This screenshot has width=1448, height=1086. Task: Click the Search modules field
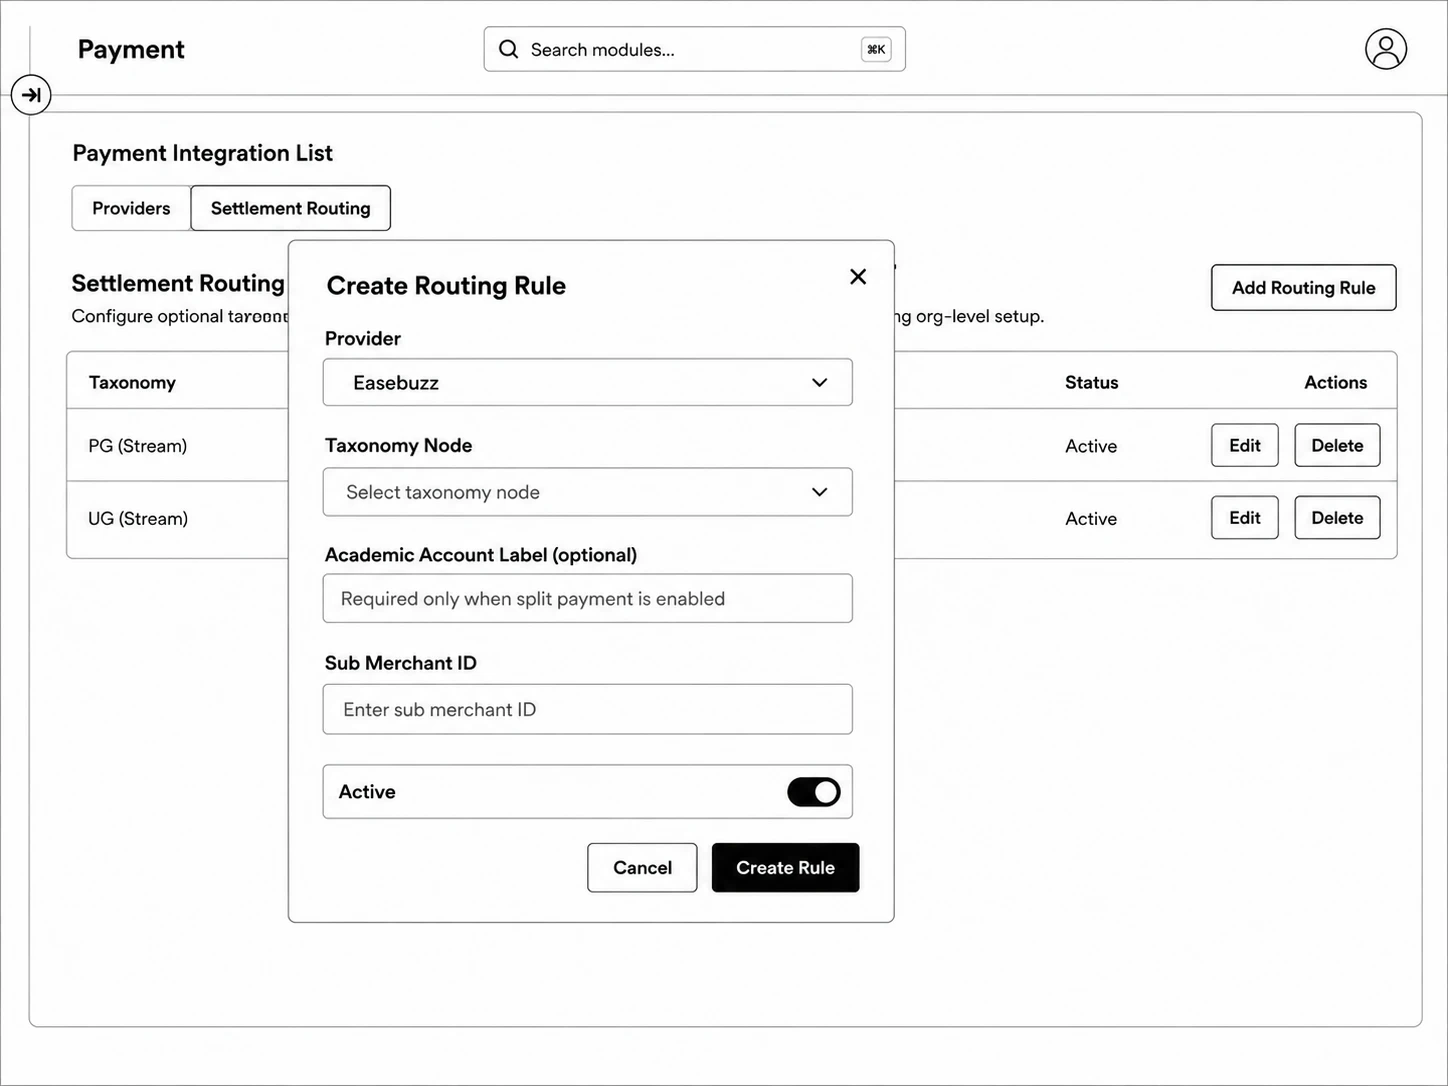tap(695, 49)
